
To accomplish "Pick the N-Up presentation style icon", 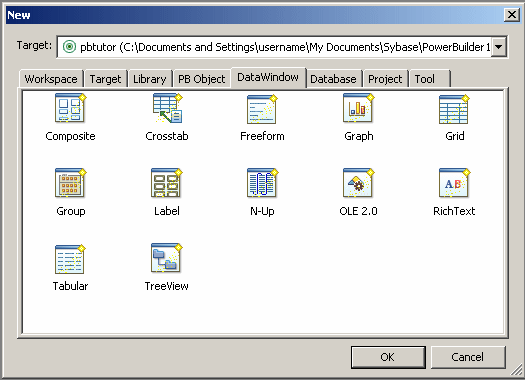I will [x=262, y=183].
